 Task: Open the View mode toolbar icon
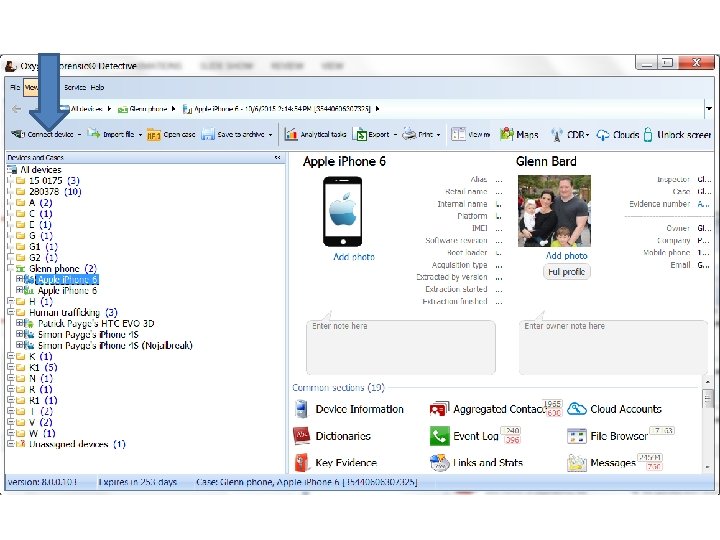click(458, 134)
